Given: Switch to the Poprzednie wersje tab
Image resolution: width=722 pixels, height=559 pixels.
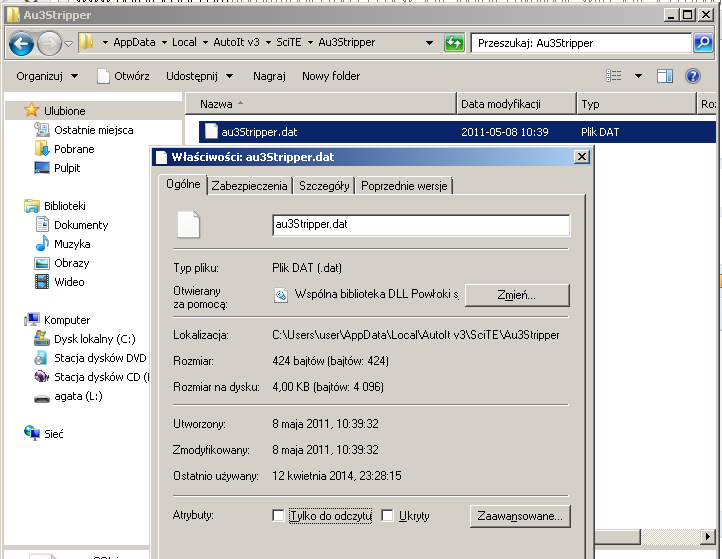Looking at the screenshot, I should tap(404, 186).
